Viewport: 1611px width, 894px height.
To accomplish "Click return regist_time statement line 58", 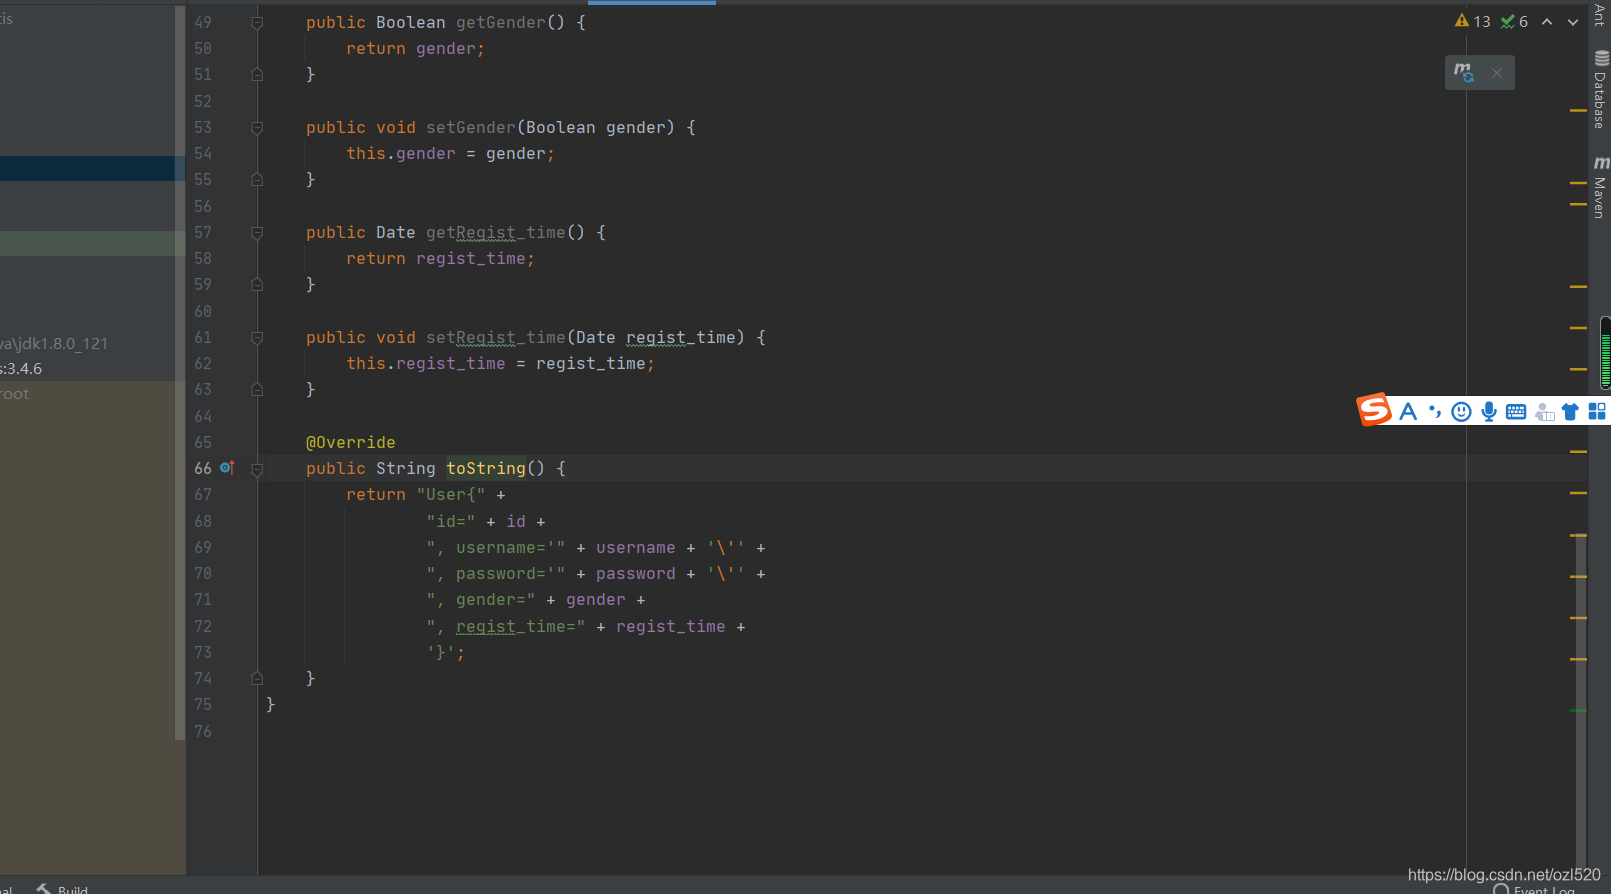I will (440, 258).
